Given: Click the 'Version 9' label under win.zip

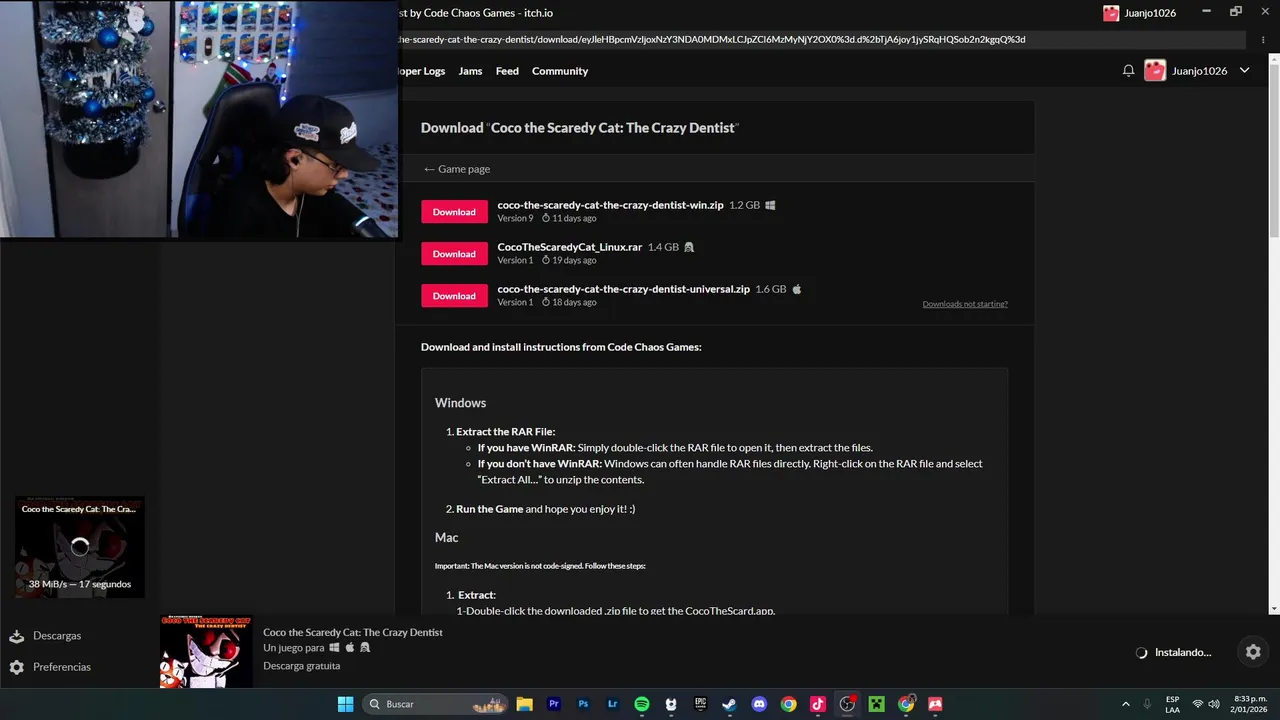Looking at the screenshot, I should tap(515, 218).
